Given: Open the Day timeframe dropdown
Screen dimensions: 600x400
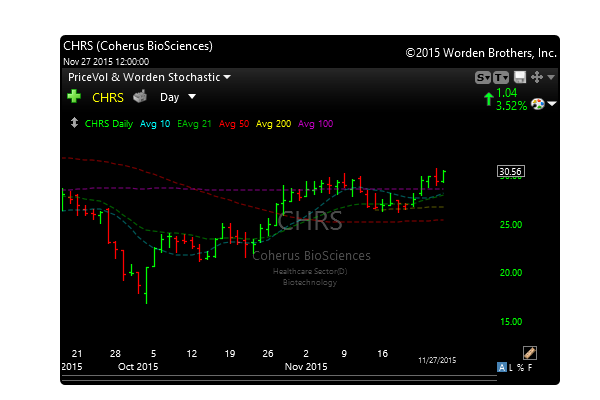Looking at the screenshot, I should (x=178, y=97).
